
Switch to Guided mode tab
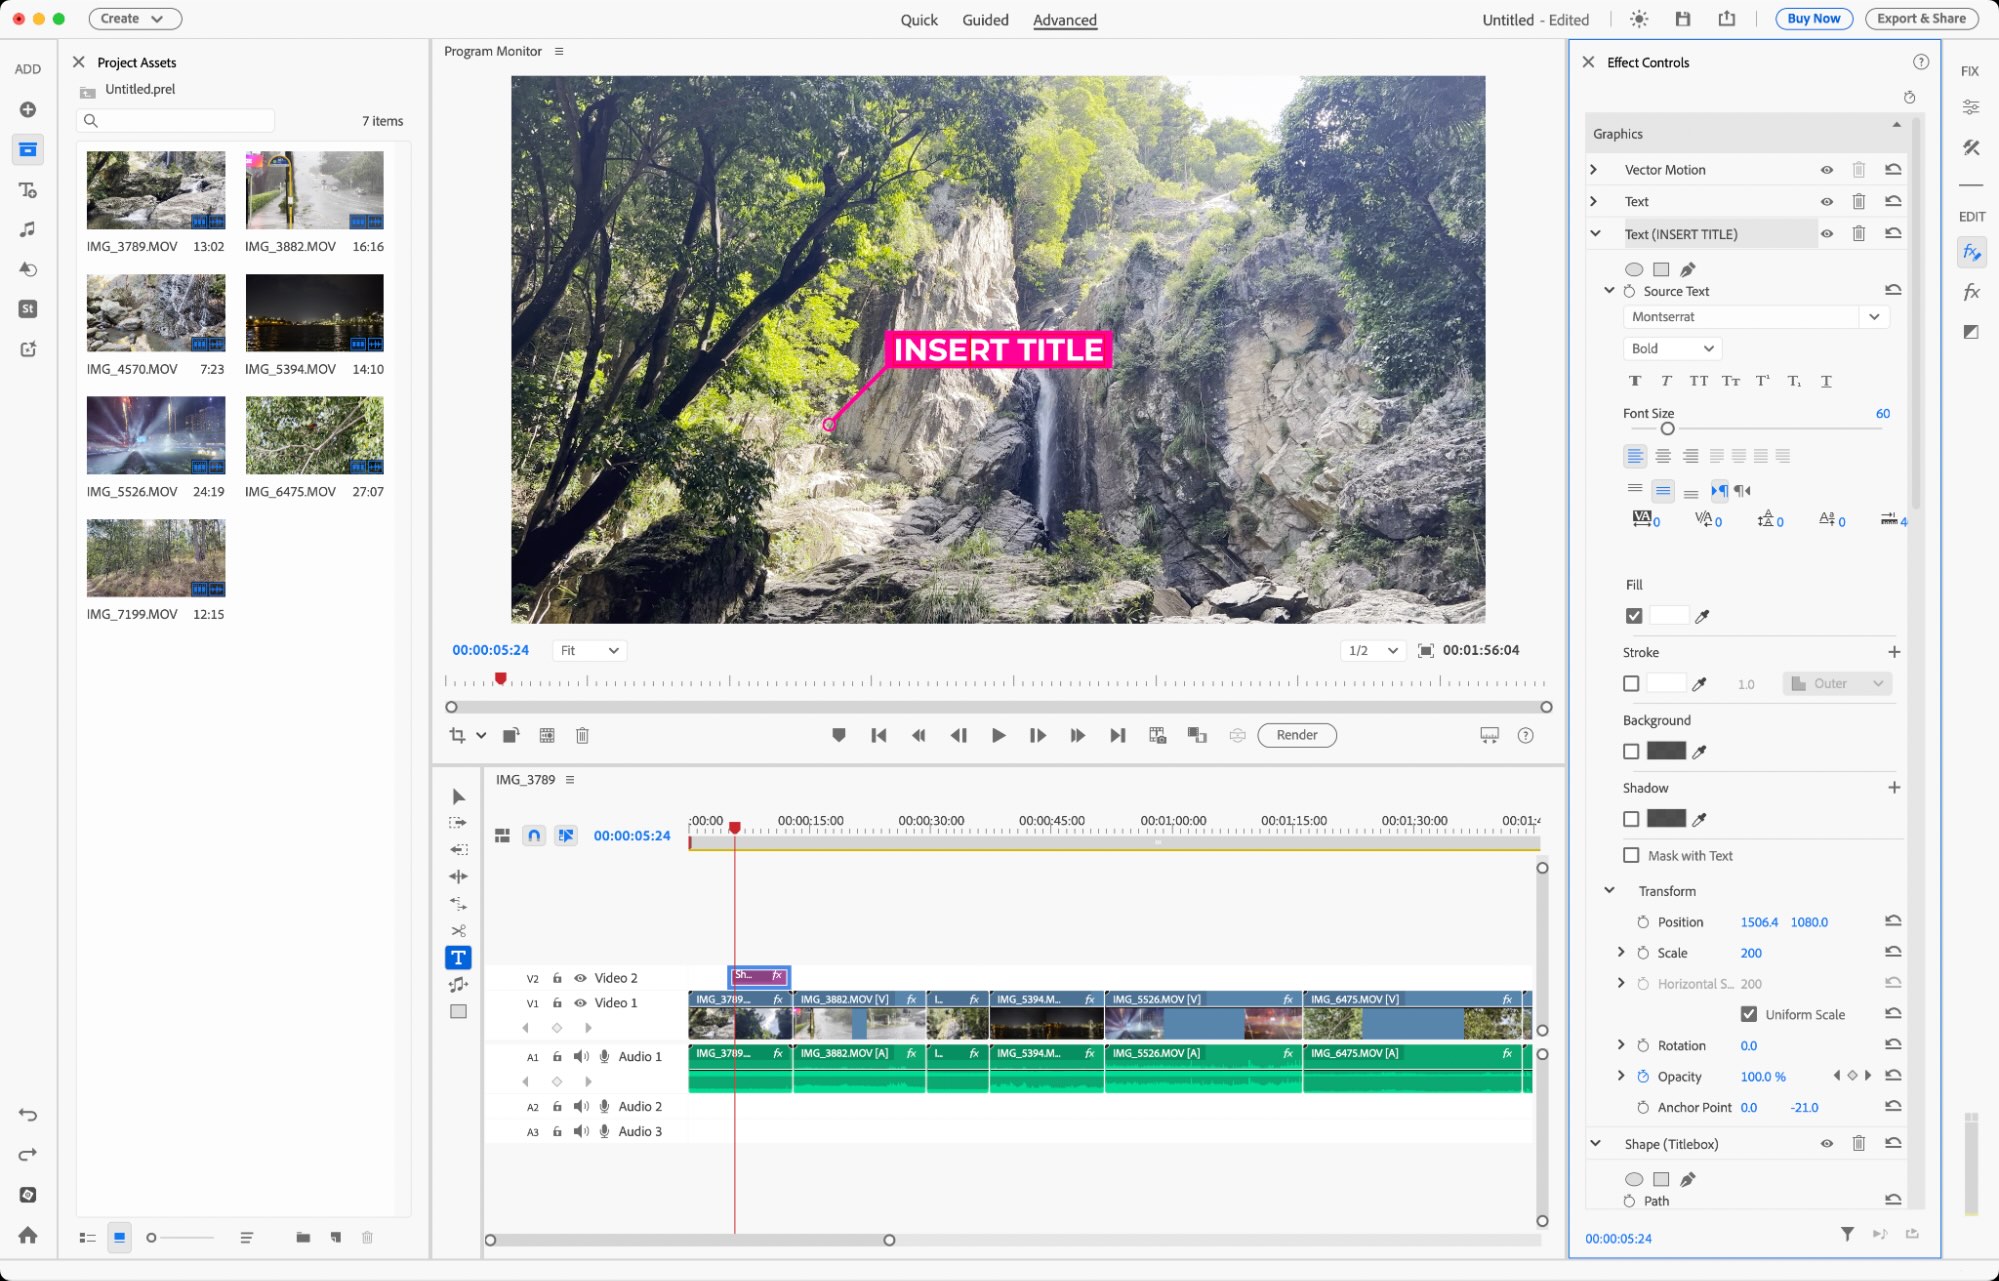pos(985,20)
